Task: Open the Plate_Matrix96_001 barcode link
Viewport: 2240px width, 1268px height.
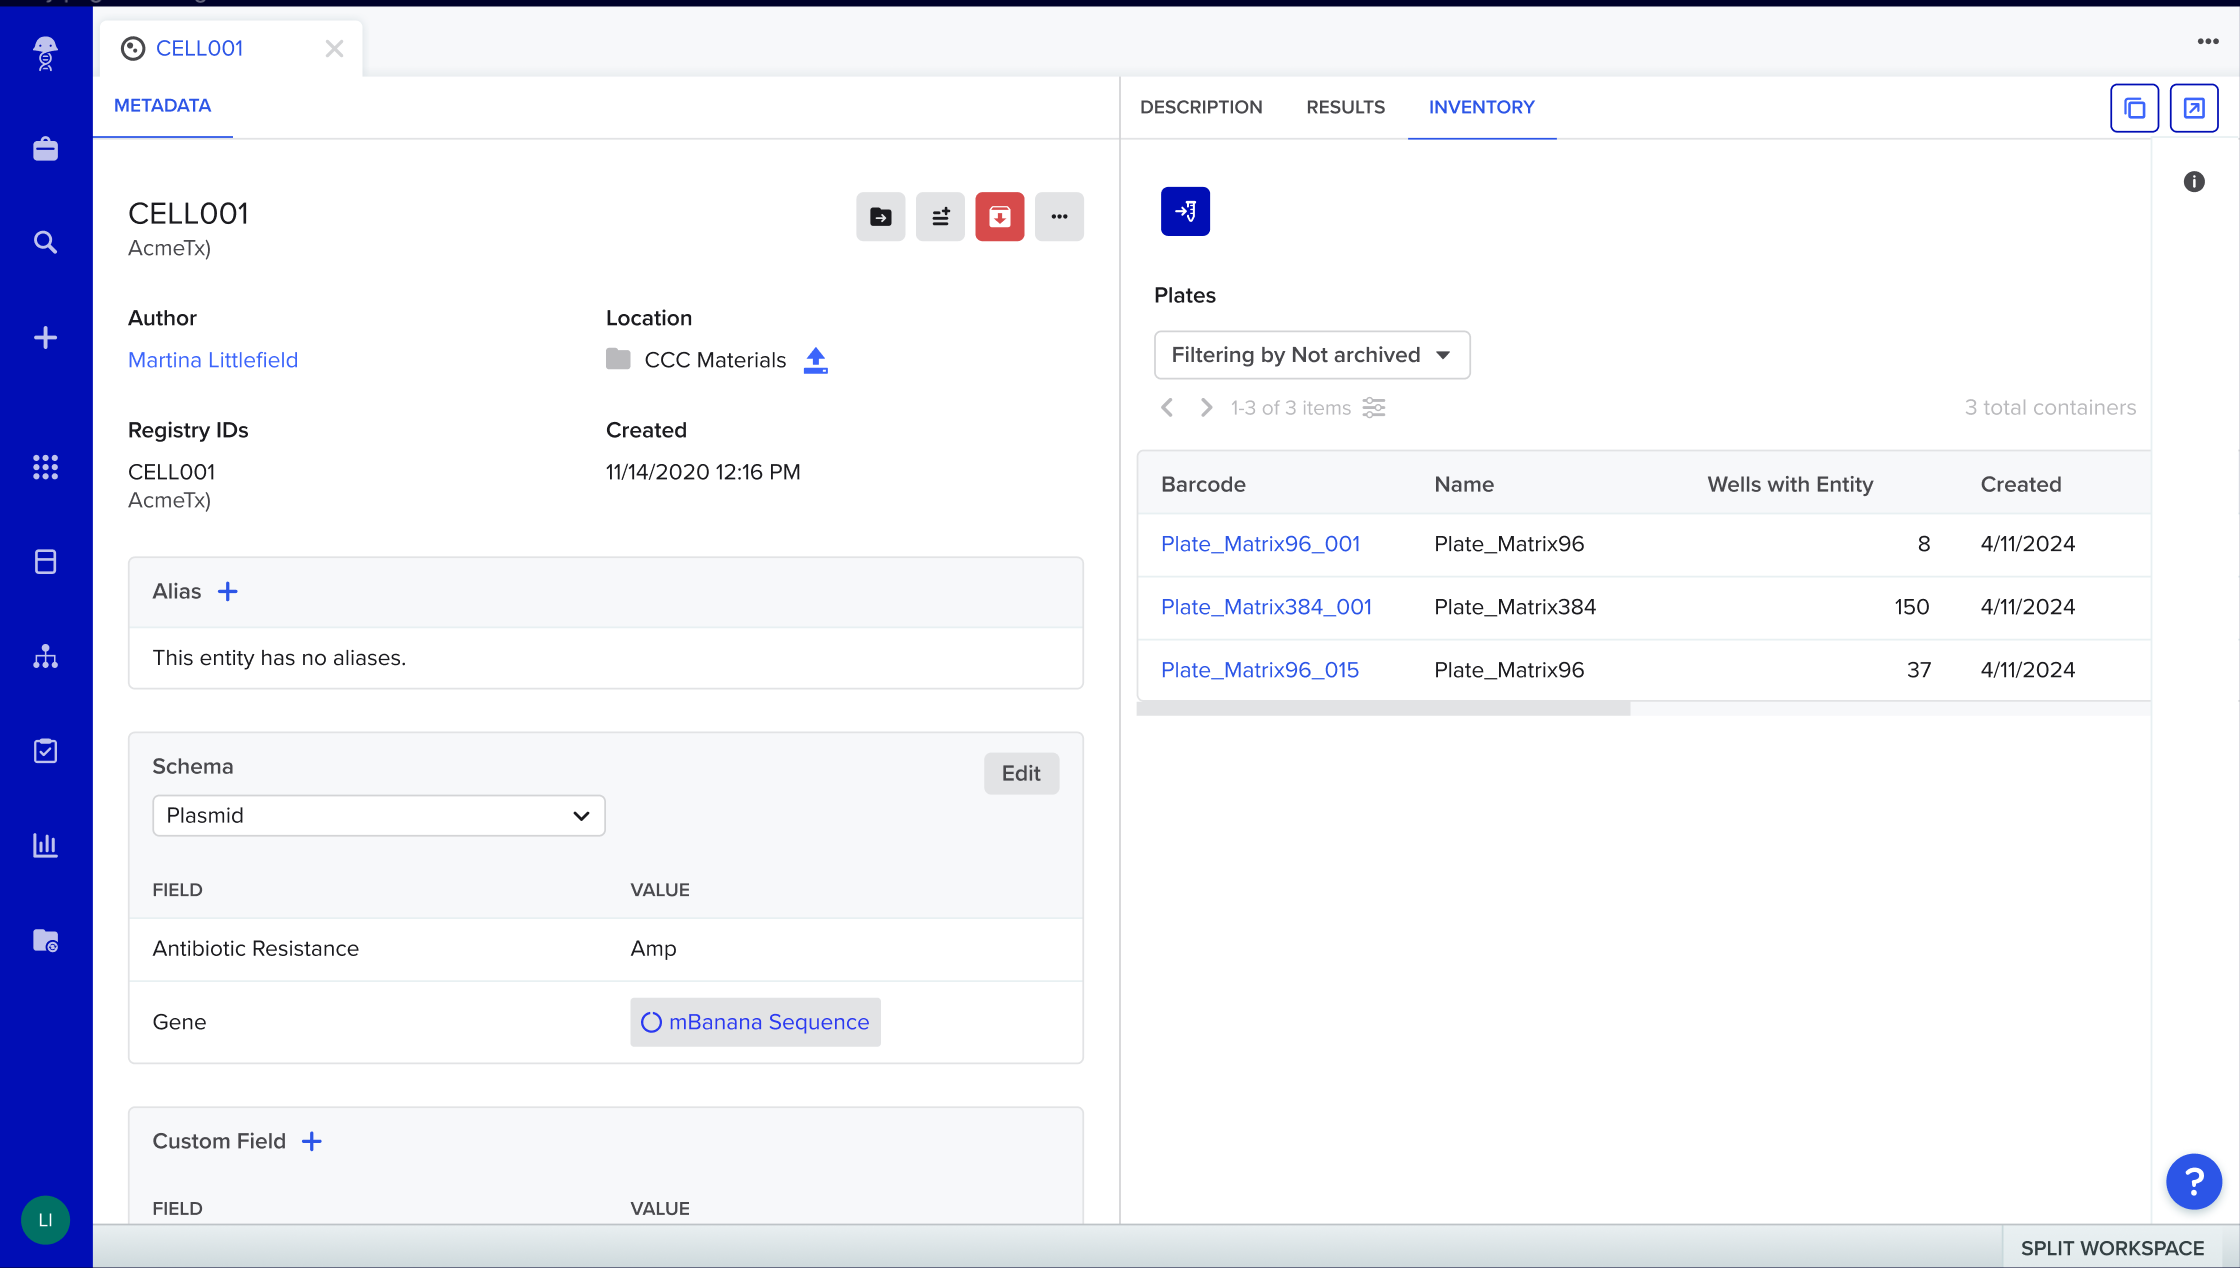Action: [1260, 544]
